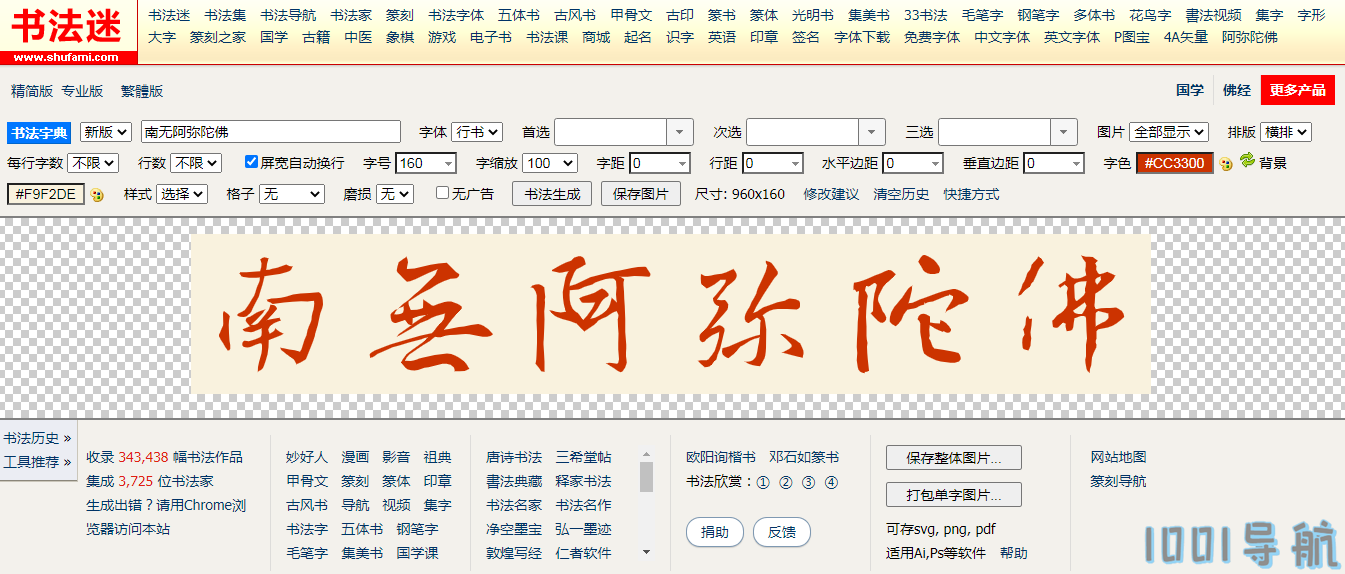Click the 捐助 button

715,532
